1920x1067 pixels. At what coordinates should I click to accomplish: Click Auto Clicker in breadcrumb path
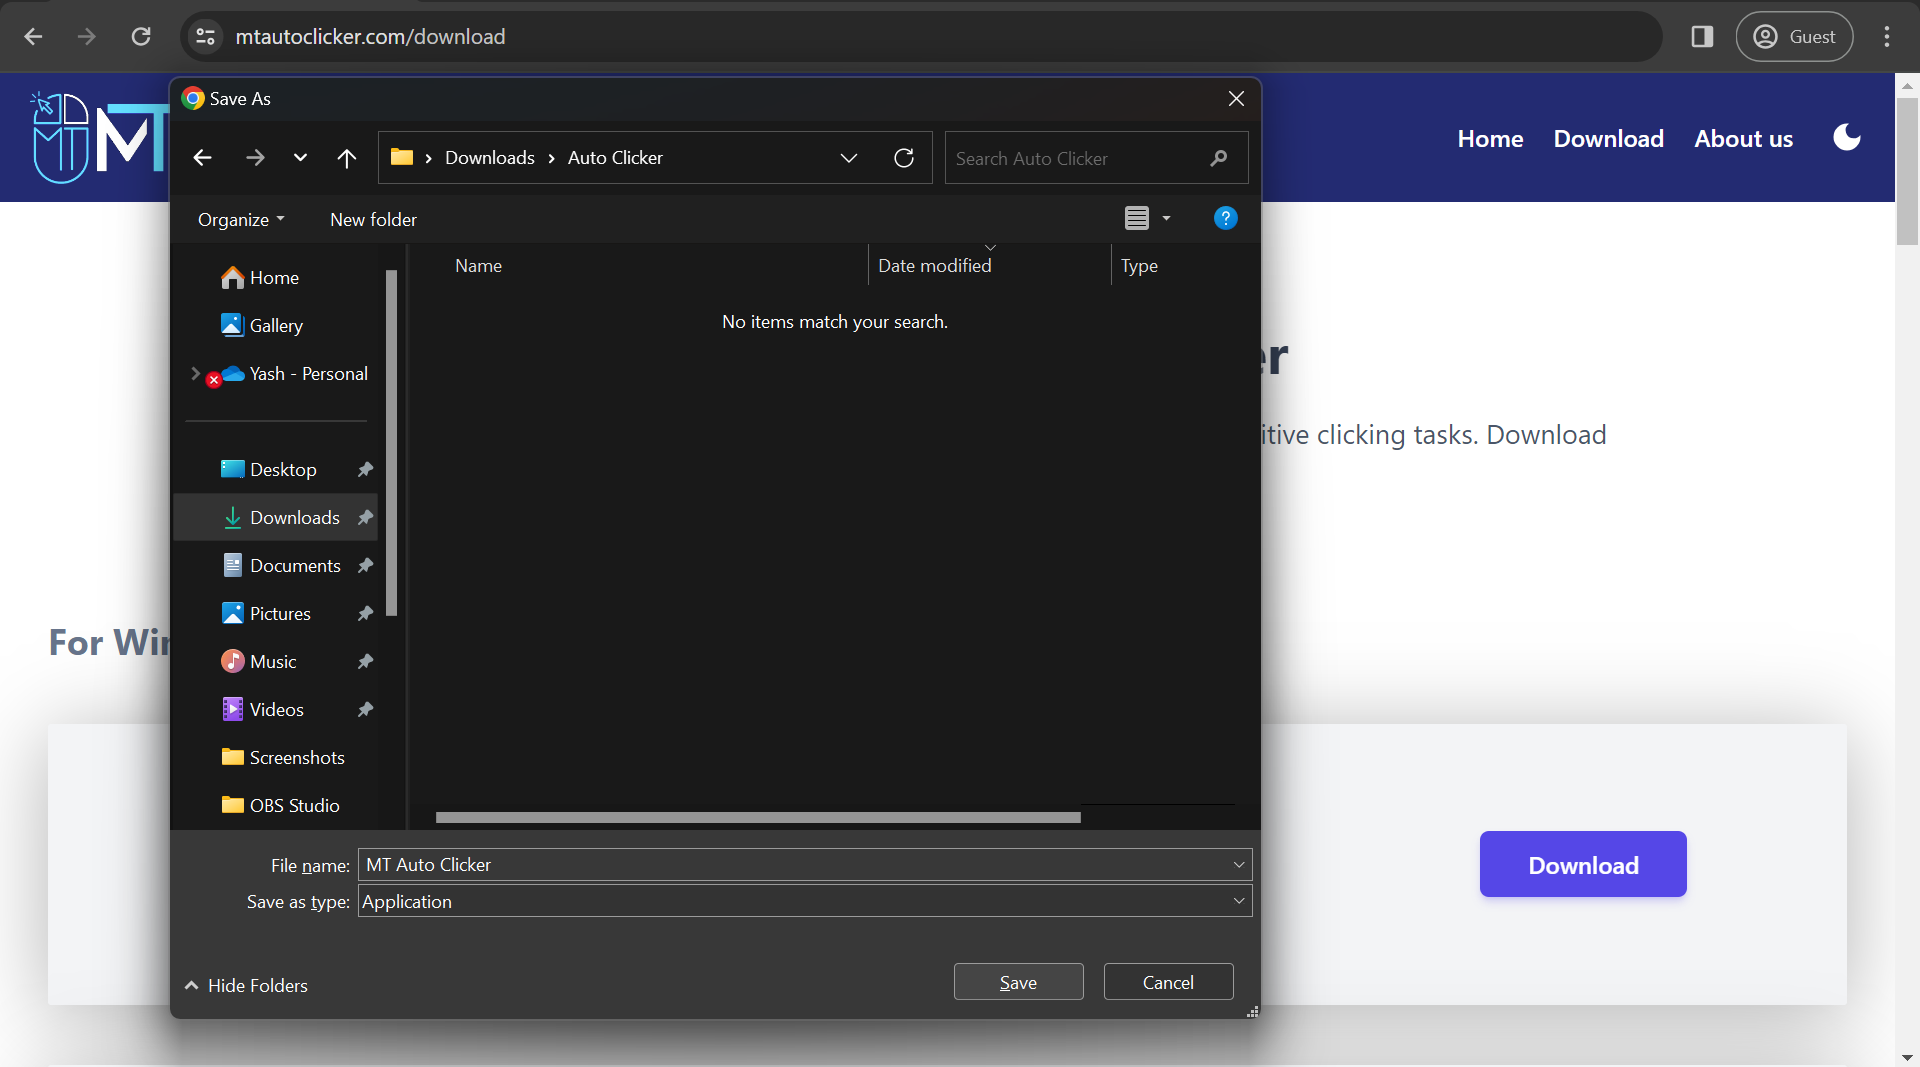click(615, 158)
